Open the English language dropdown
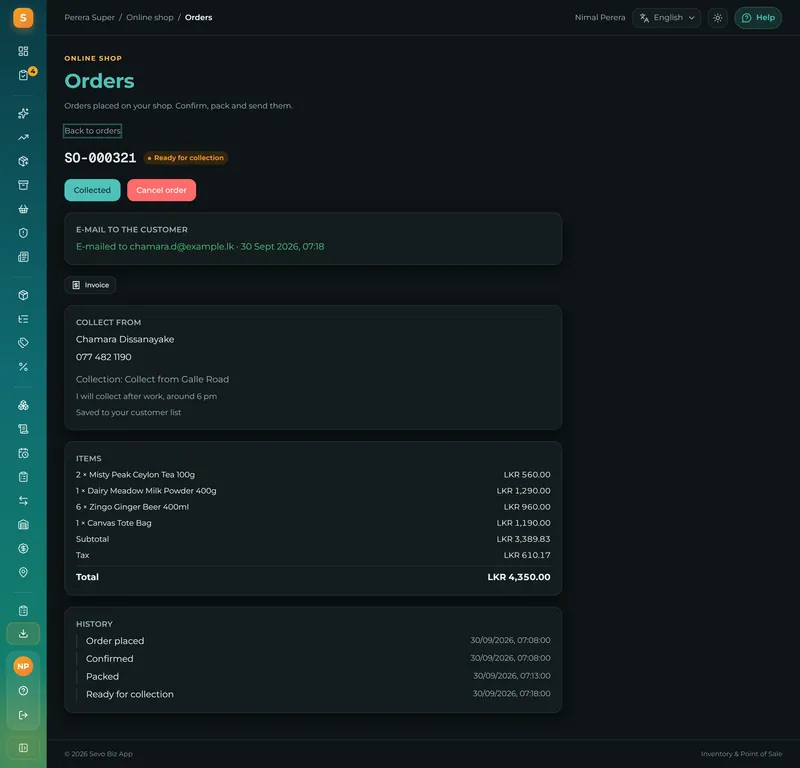Viewport: 800px width, 768px height. click(666, 18)
